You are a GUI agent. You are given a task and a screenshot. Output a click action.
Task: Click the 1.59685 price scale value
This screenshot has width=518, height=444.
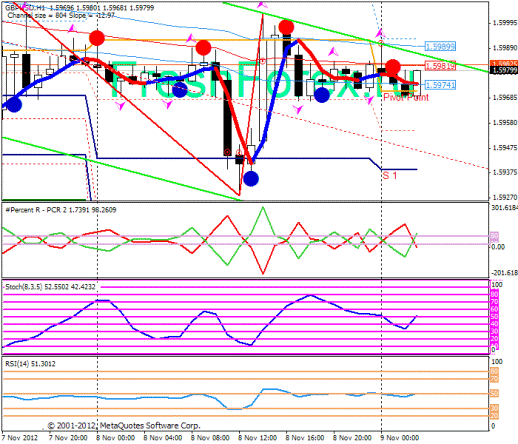pyautogui.click(x=505, y=98)
